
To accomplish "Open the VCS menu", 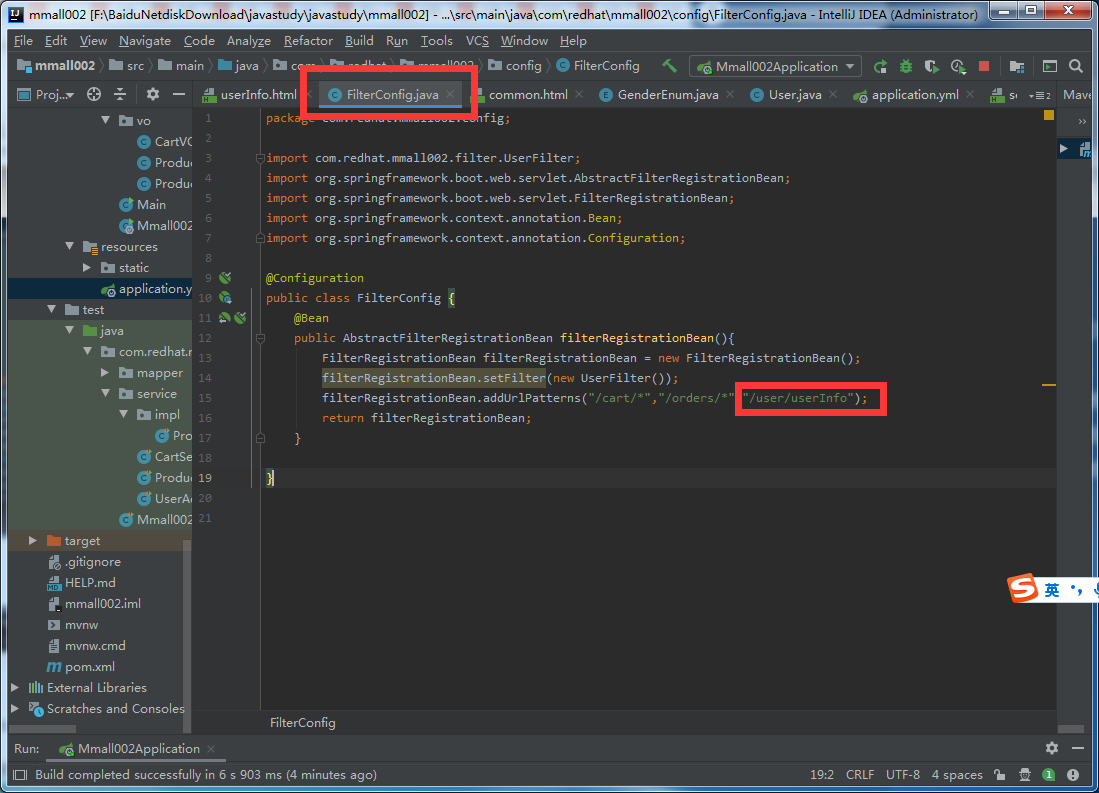I will click(x=477, y=41).
